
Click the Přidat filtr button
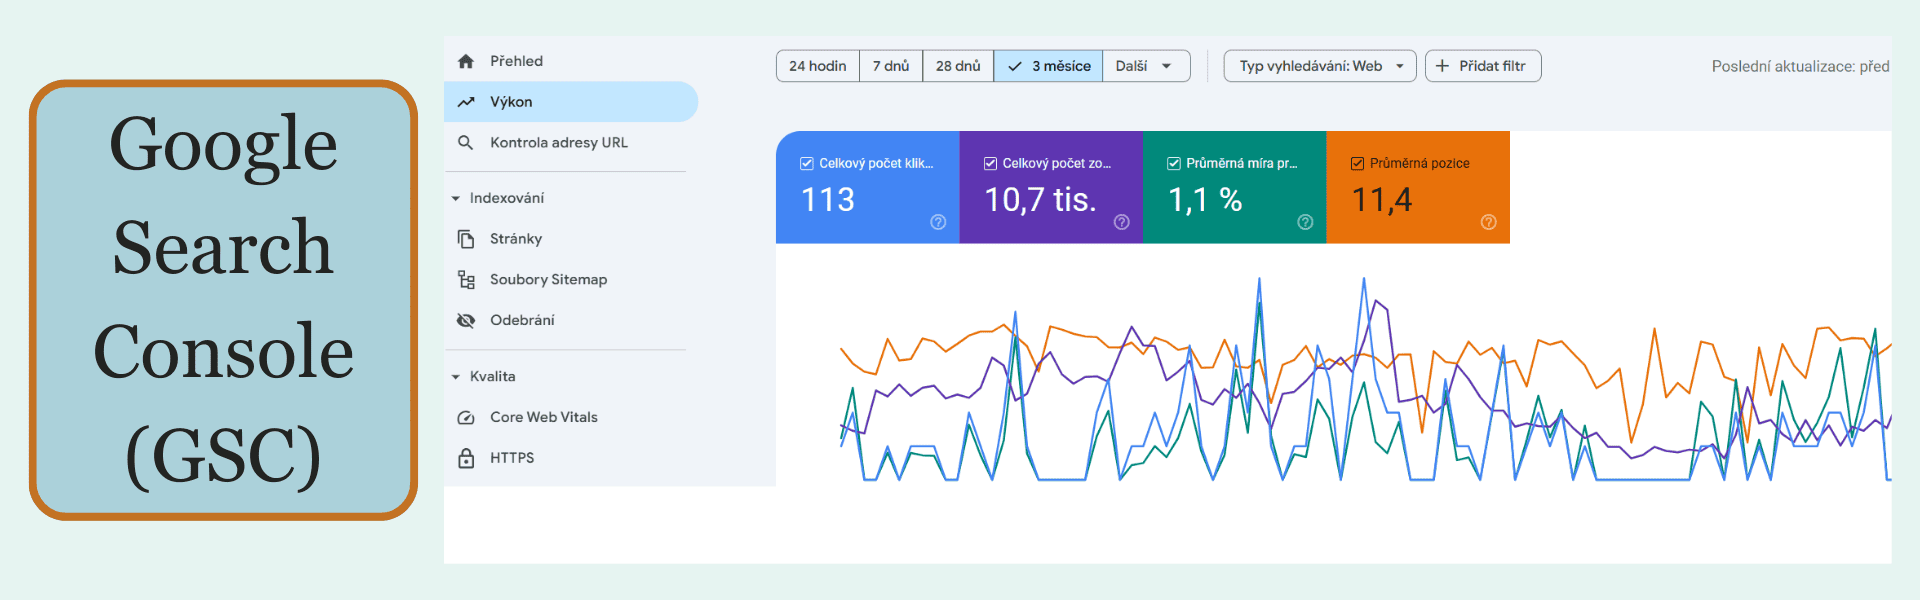tap(1483, 66)
